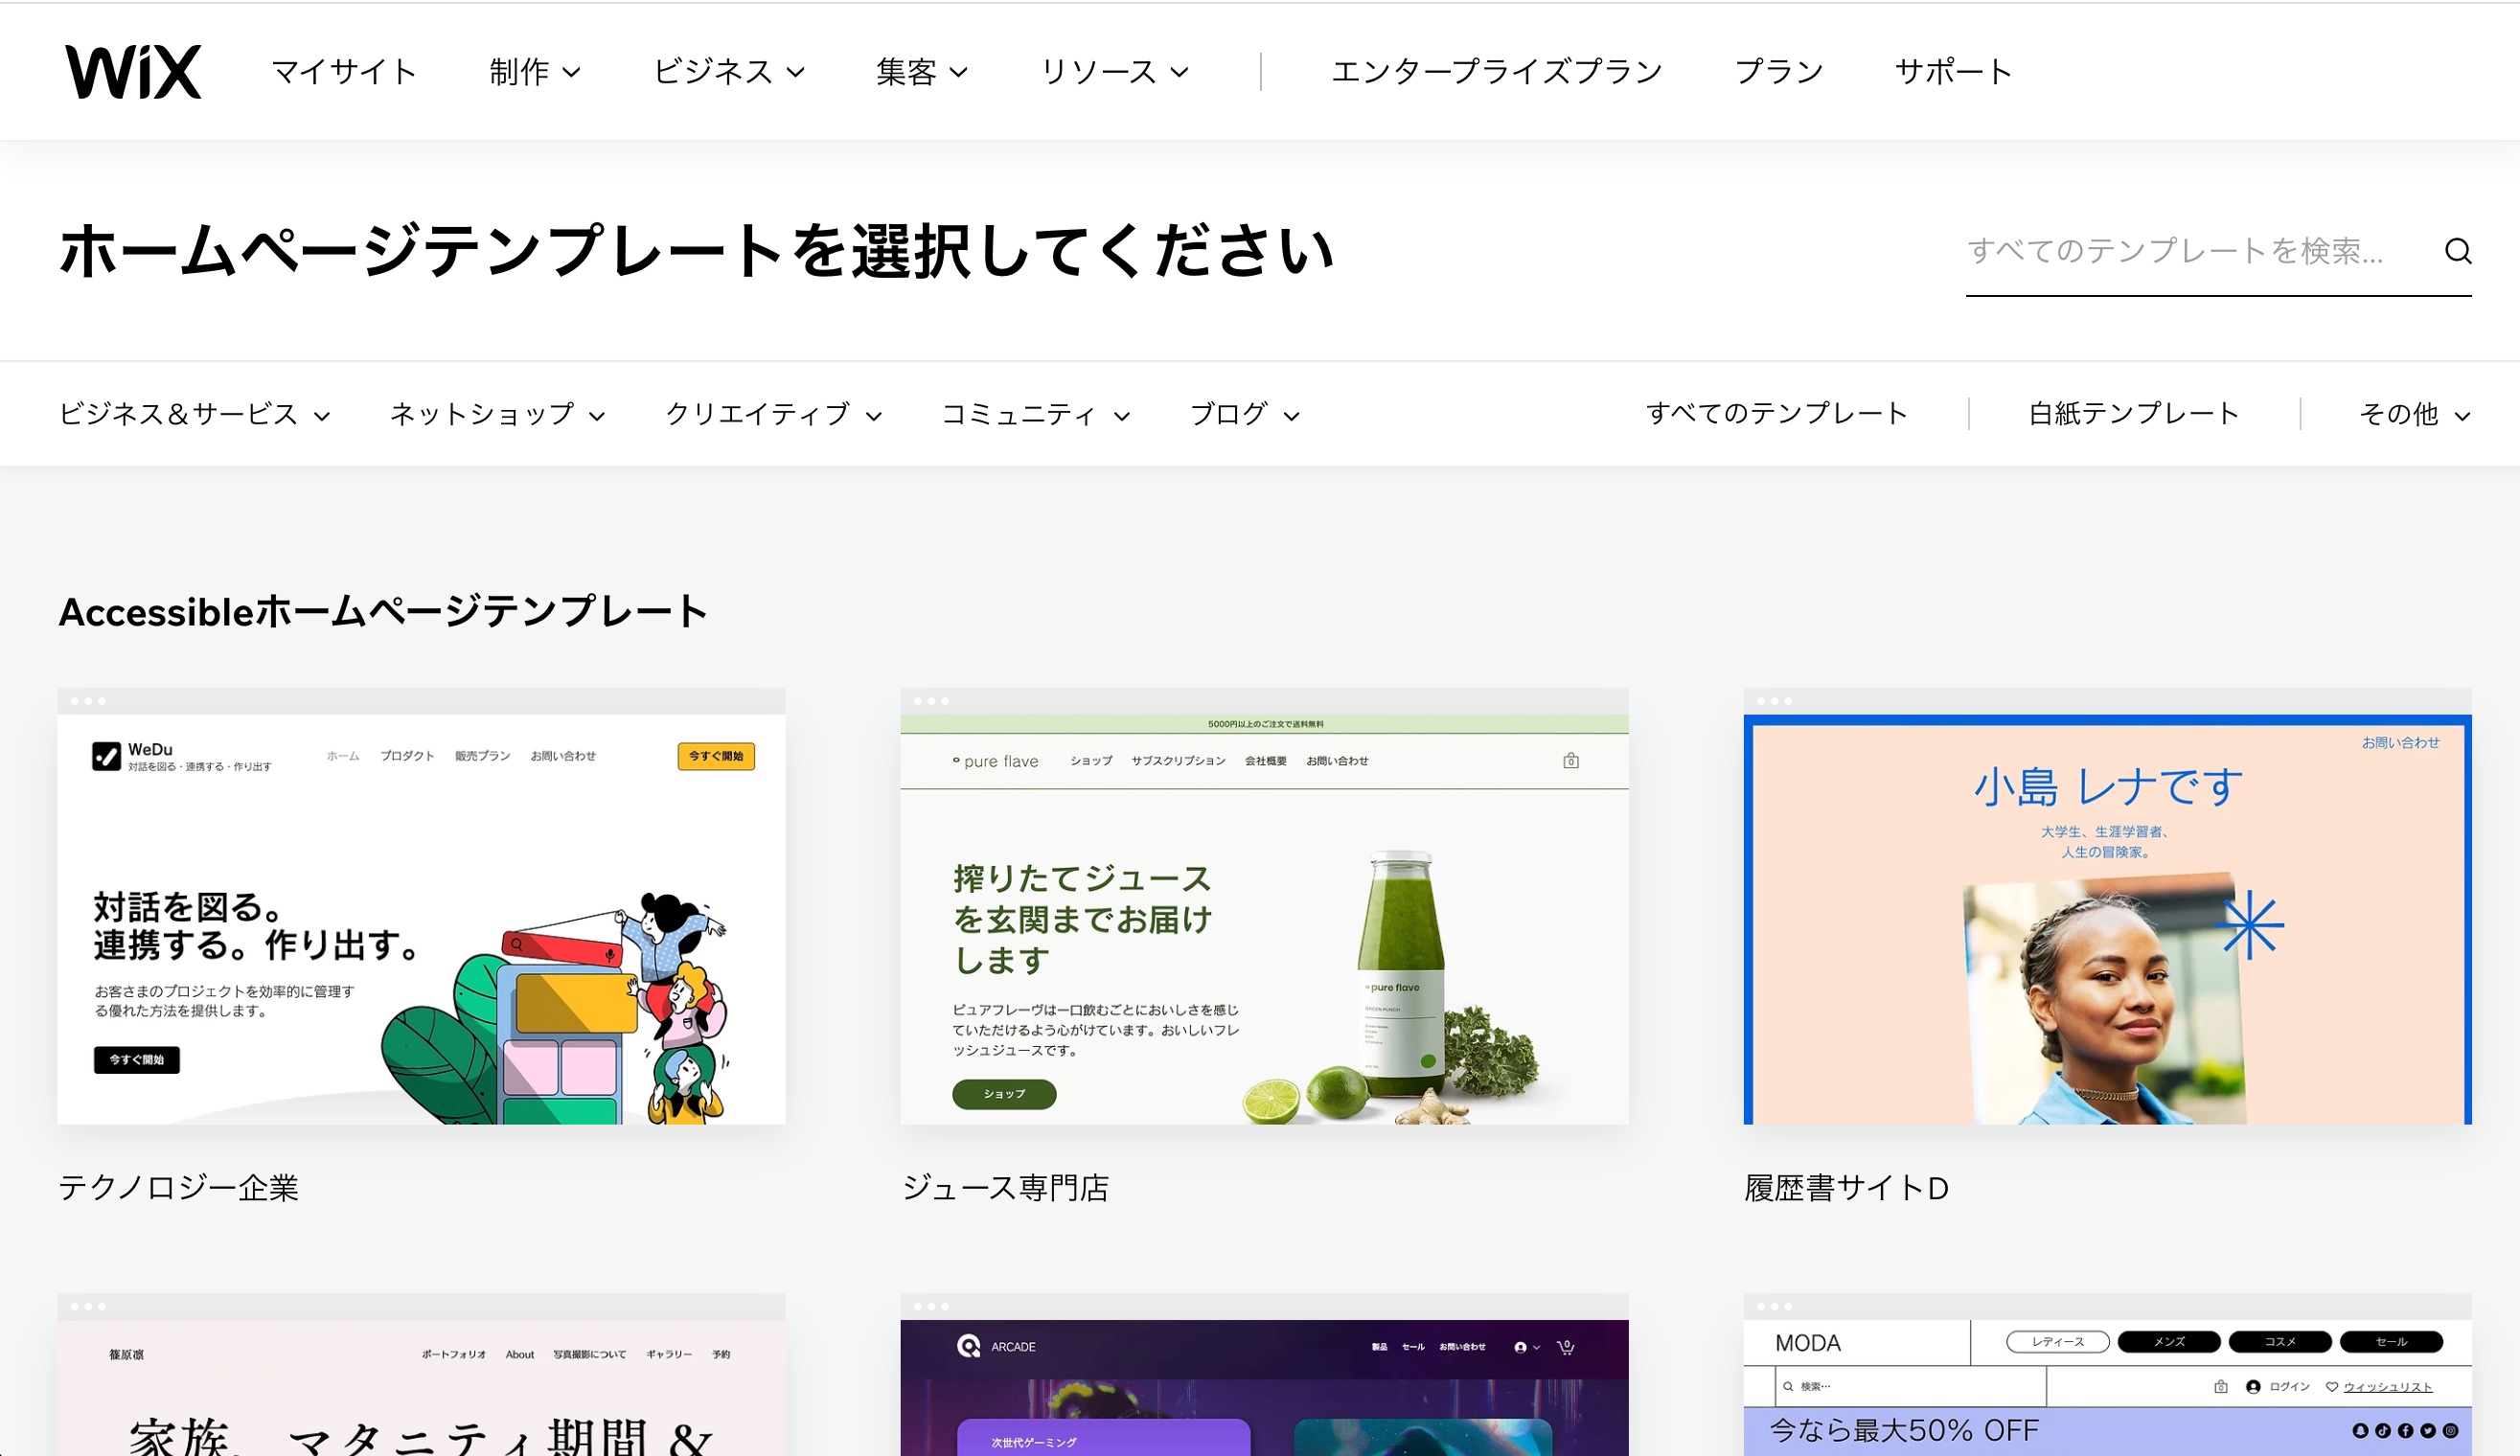Click the ARCADE logo icon in preview
Image resolution: width=2520 pixels, height=1456 pixels.
[x=969, y=1346]
